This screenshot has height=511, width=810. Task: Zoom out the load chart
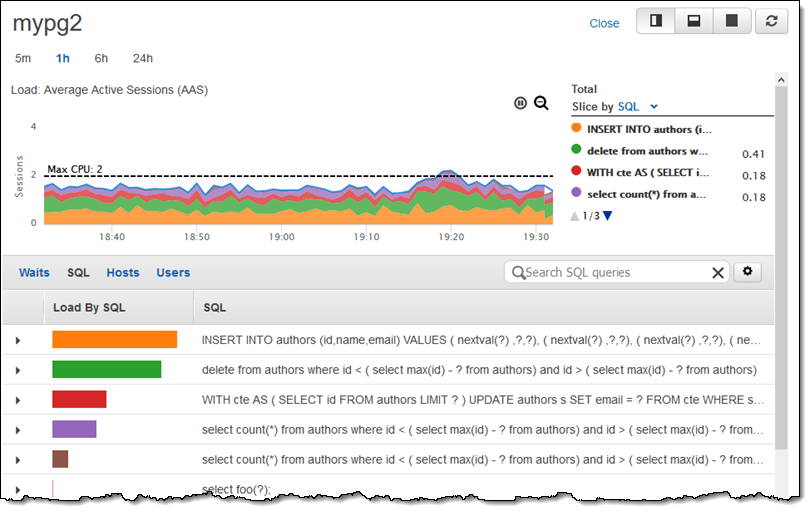pos(541,103)
